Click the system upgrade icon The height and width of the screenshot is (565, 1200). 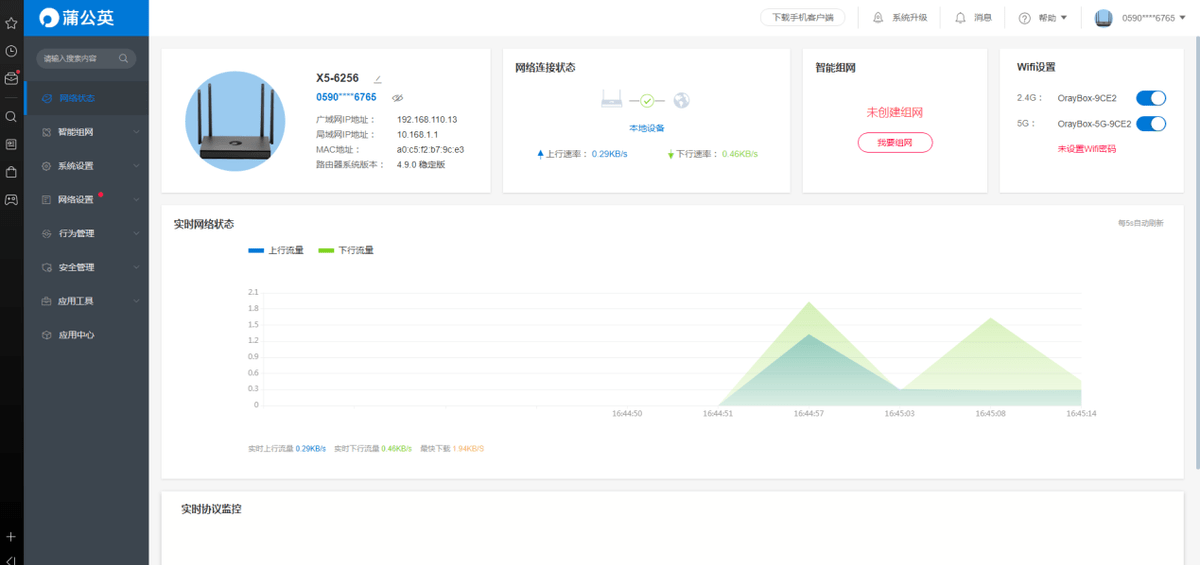point(878,17)
